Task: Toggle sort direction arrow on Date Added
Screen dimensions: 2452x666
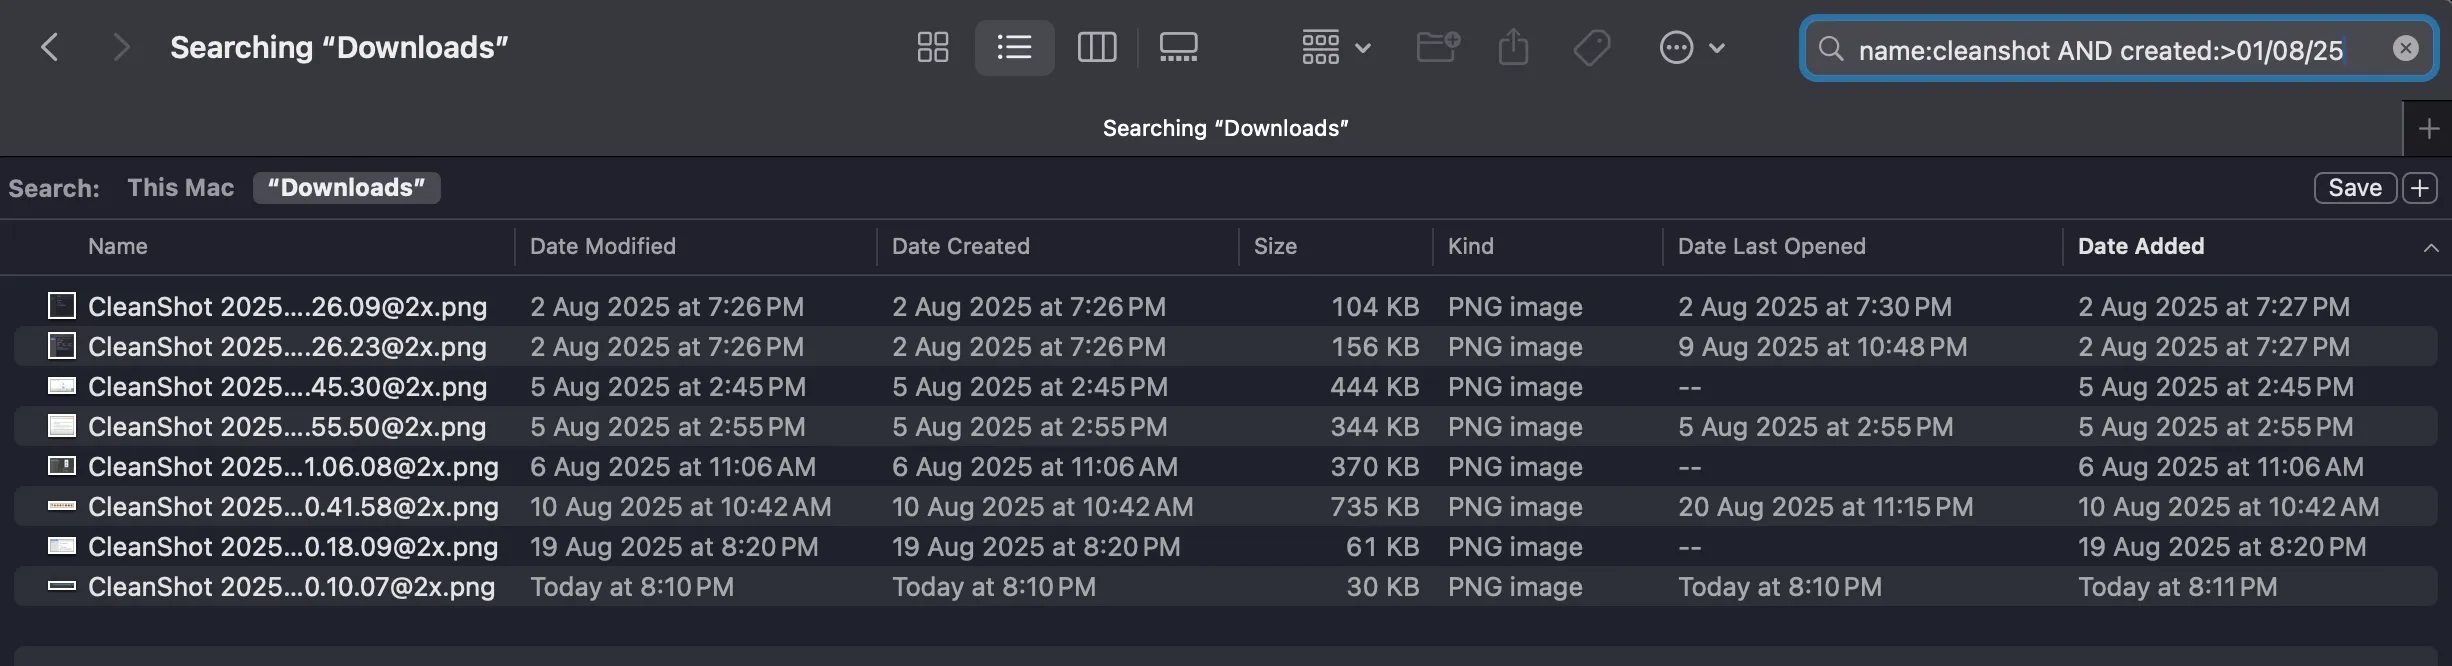Action: coord(2430,248)
